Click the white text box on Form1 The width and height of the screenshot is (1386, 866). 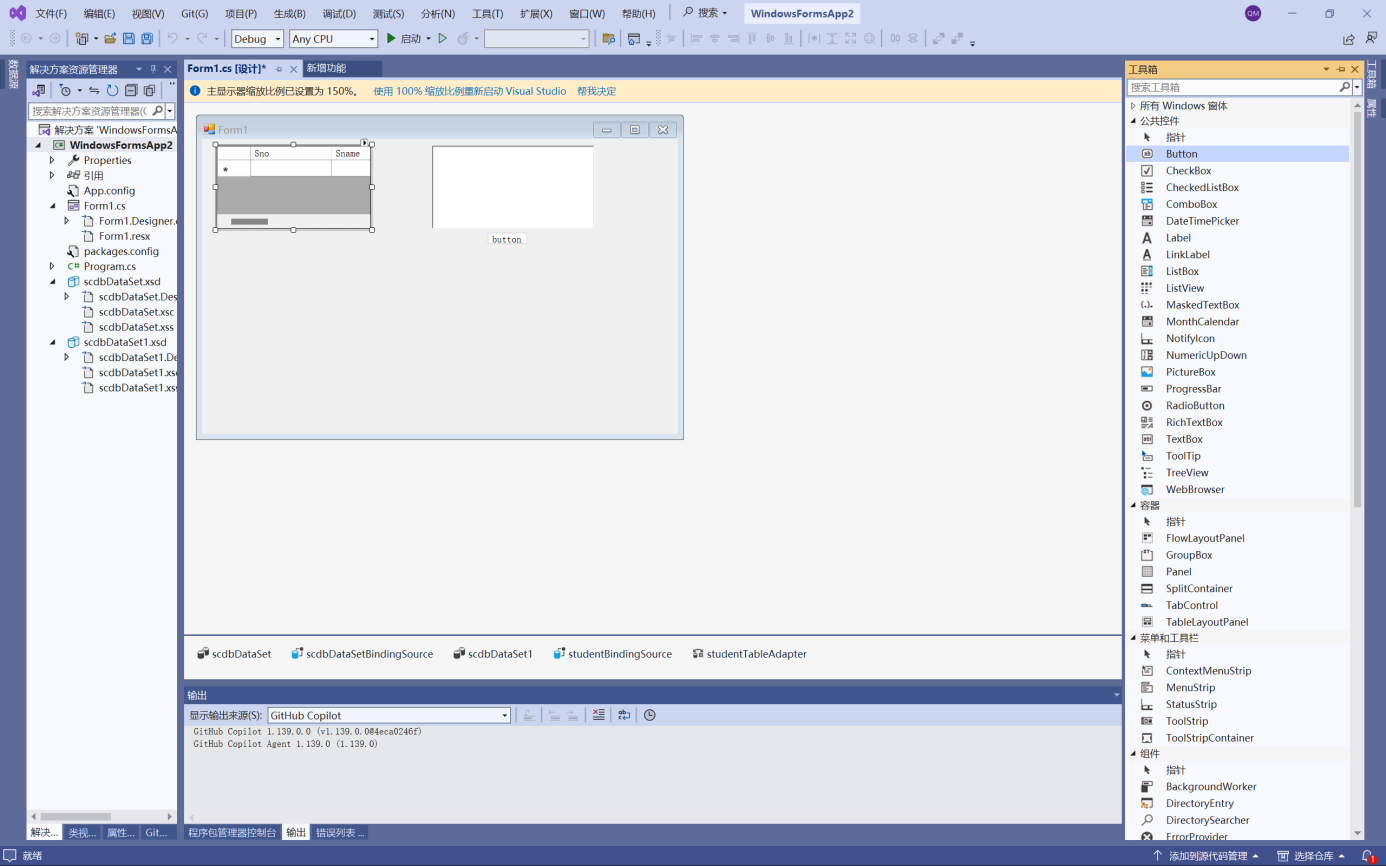513,187
